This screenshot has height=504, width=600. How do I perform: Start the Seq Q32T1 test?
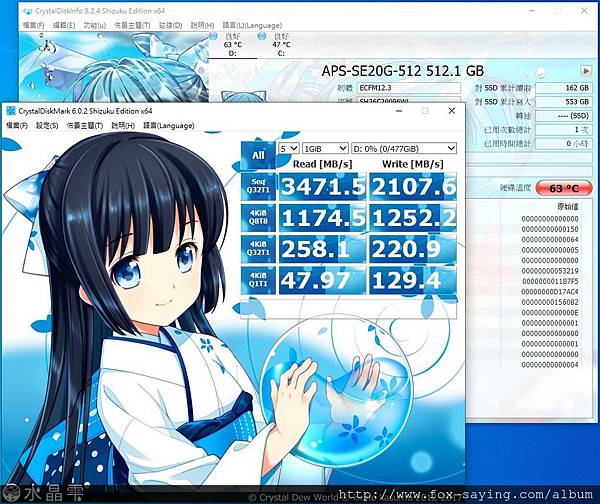[x=258, y=186]
